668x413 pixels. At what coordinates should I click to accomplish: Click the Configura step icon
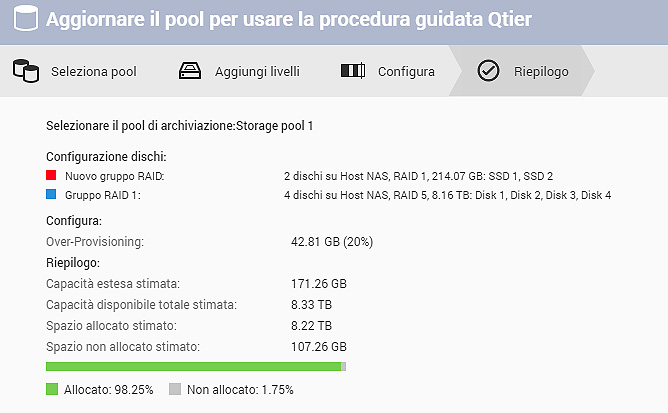tap(352, 71)
